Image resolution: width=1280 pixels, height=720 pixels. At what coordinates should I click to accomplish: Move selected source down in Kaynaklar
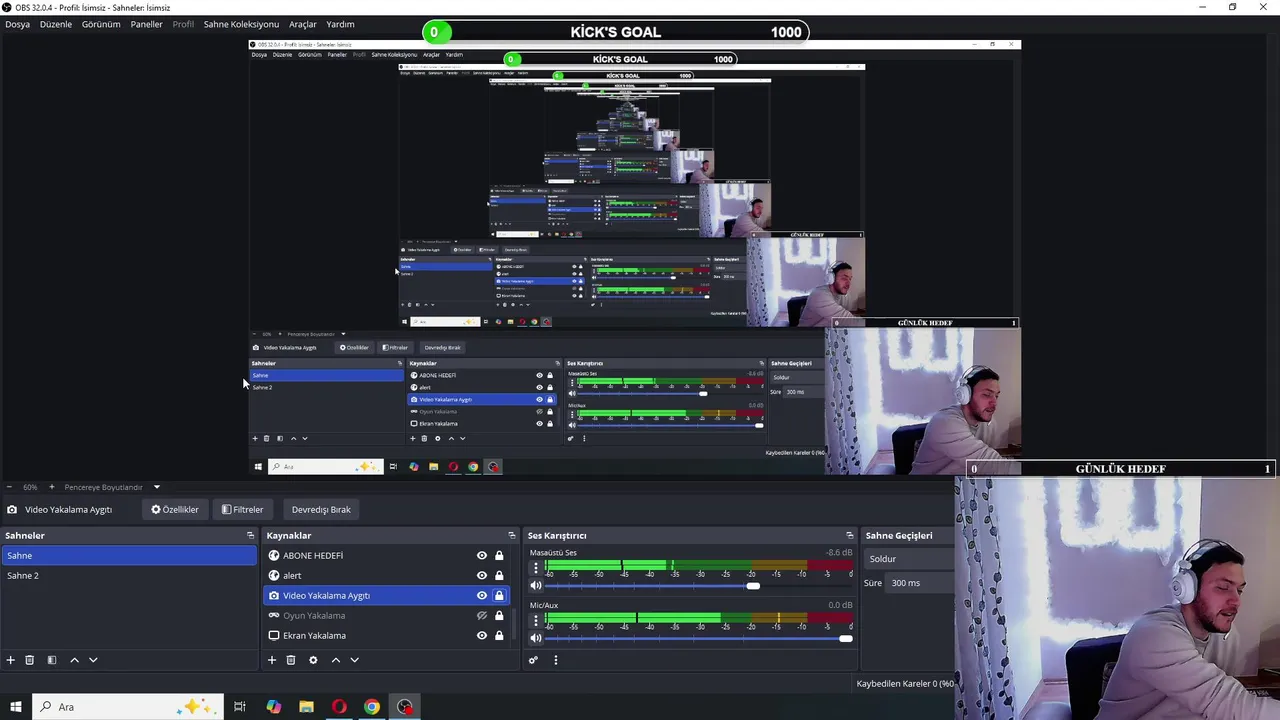(x=354, y=660)
